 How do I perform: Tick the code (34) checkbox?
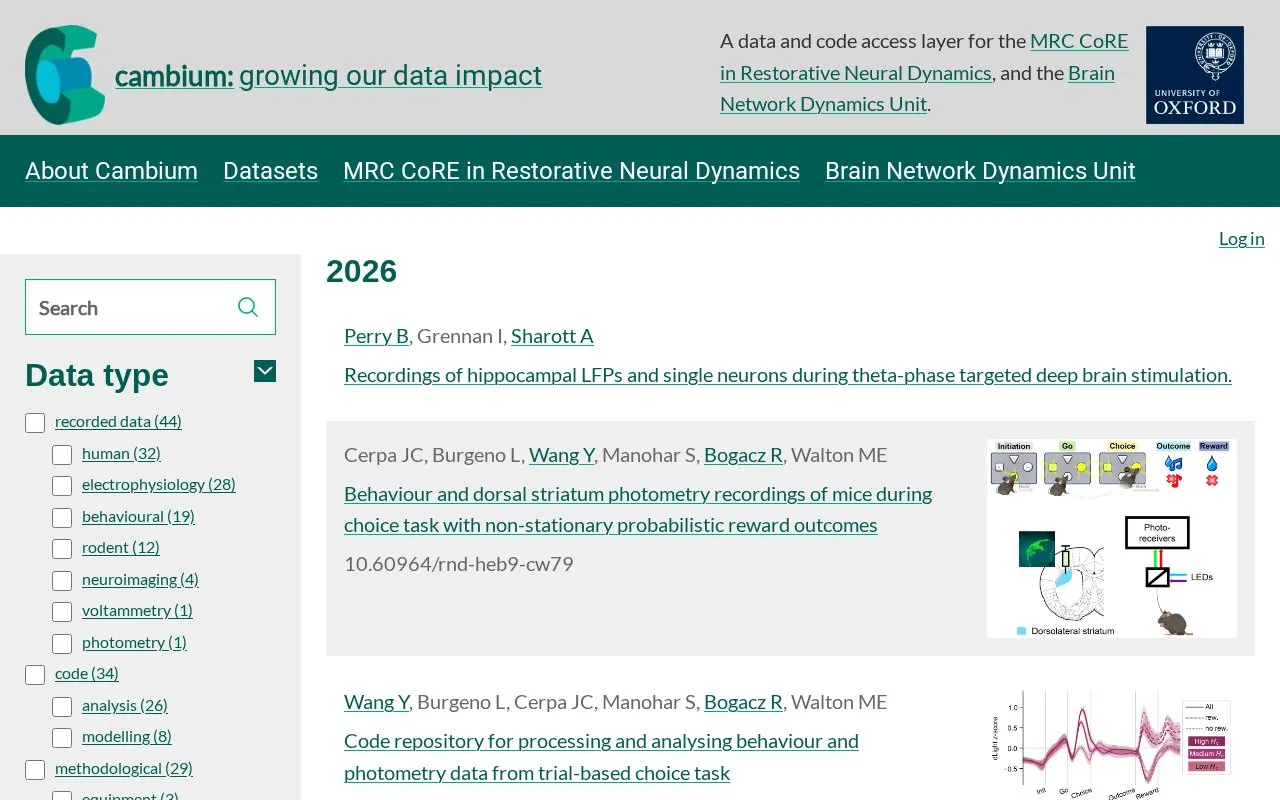coord(35,674)
